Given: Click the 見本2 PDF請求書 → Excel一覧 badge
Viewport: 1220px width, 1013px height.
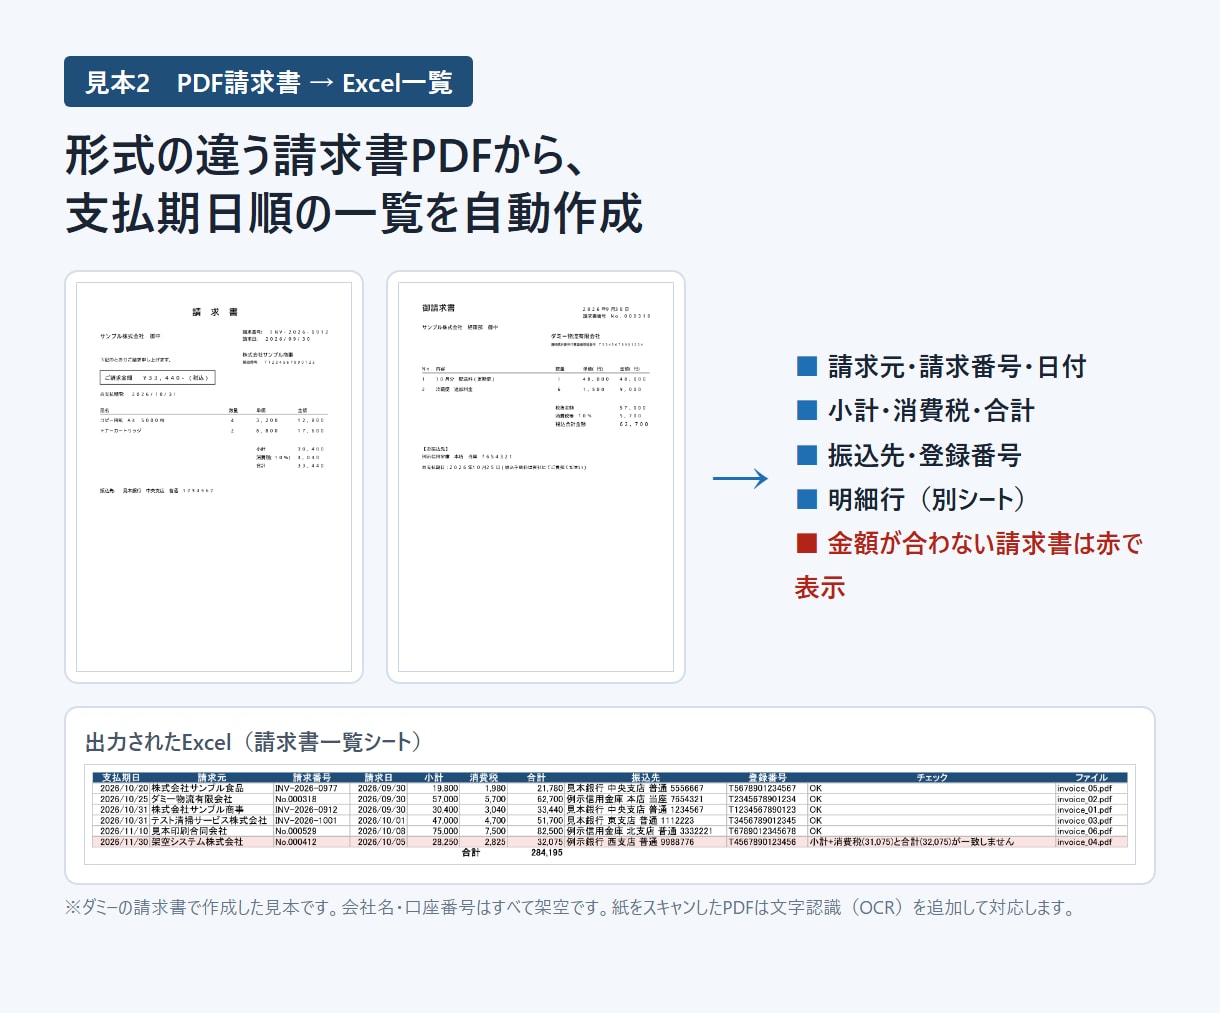Looking at the screenshot, I should pyautogui.click(x=268, y=82).
